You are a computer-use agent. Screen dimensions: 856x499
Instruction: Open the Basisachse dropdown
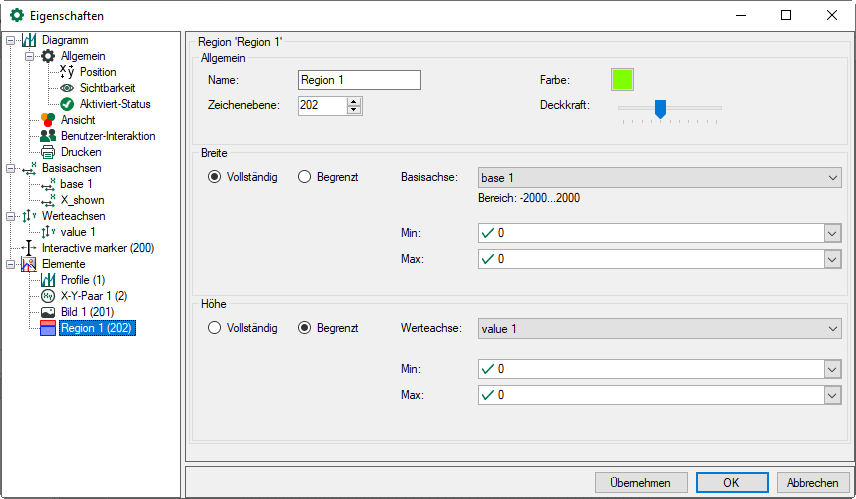click(x=659, y=178)
